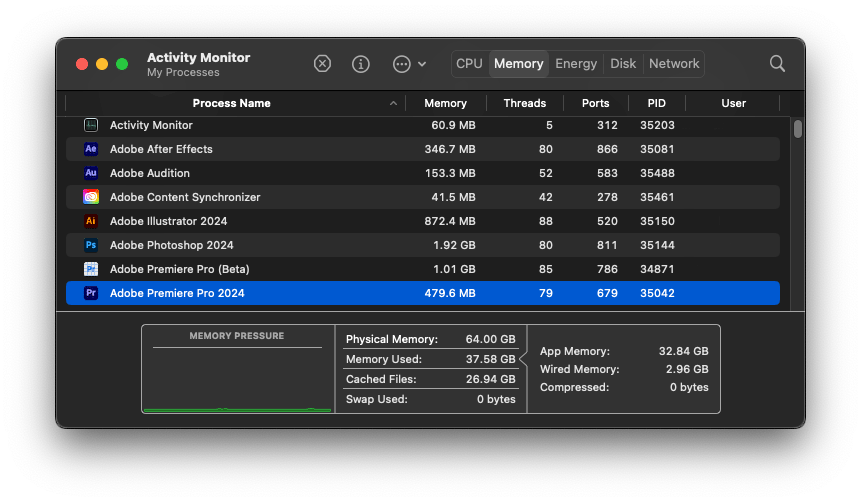The width and height of the screenshot is (861, 502).
Task: Switch to the CPU tab
Action: pos(469,64)
